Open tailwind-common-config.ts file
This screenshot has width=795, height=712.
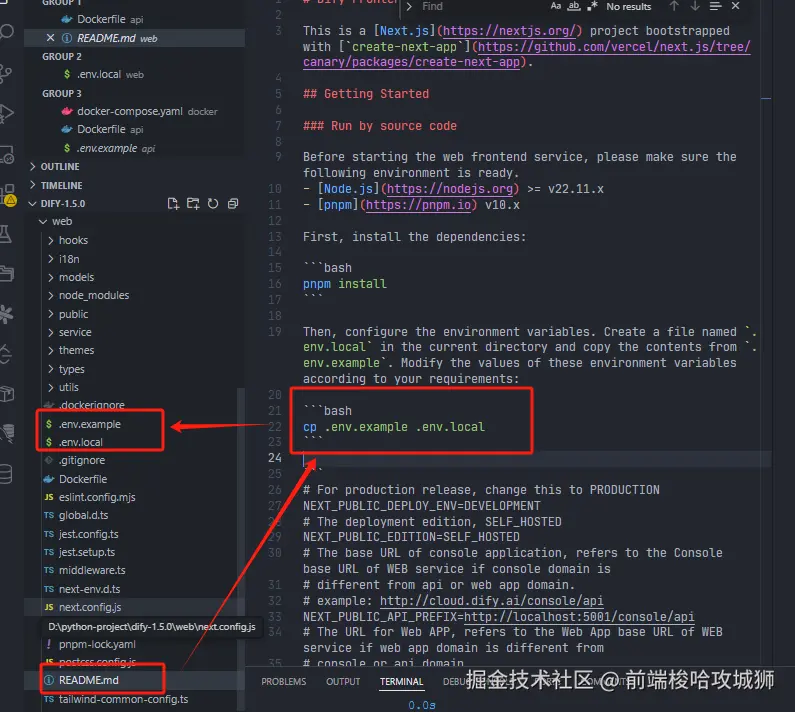click(x=123, y=700)
